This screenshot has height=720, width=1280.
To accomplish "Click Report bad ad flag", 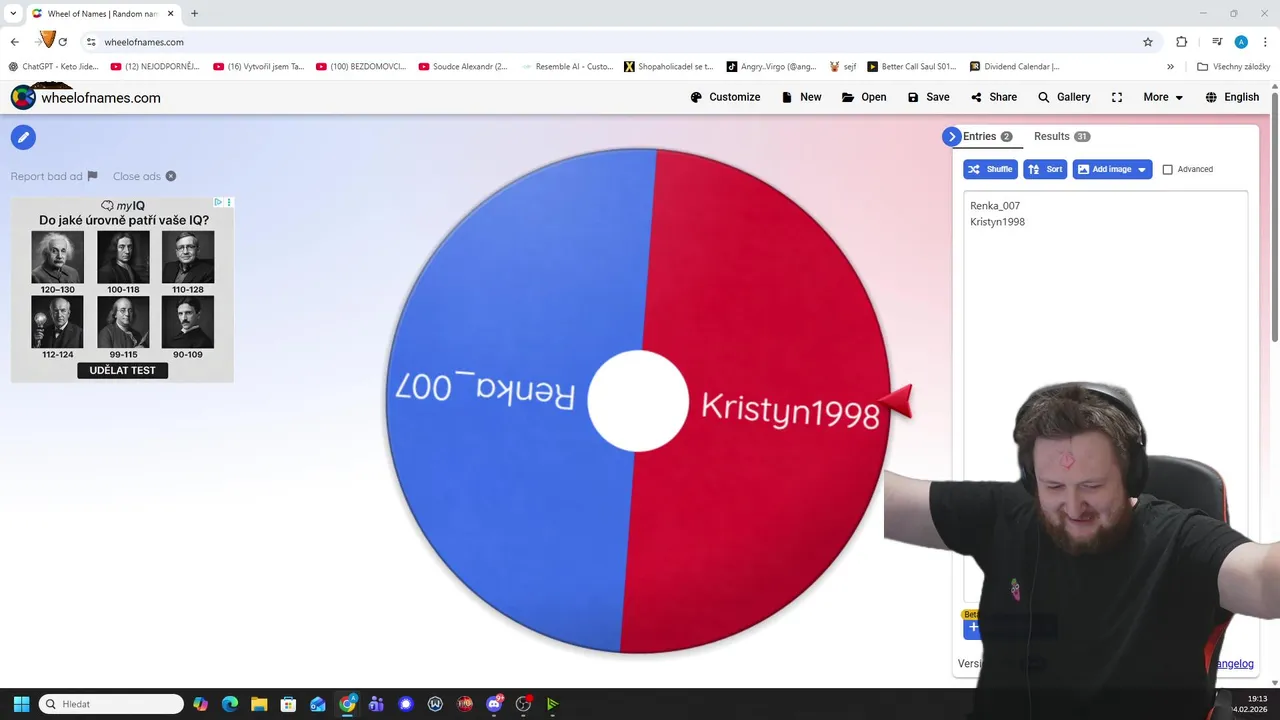I will (54, 176).
